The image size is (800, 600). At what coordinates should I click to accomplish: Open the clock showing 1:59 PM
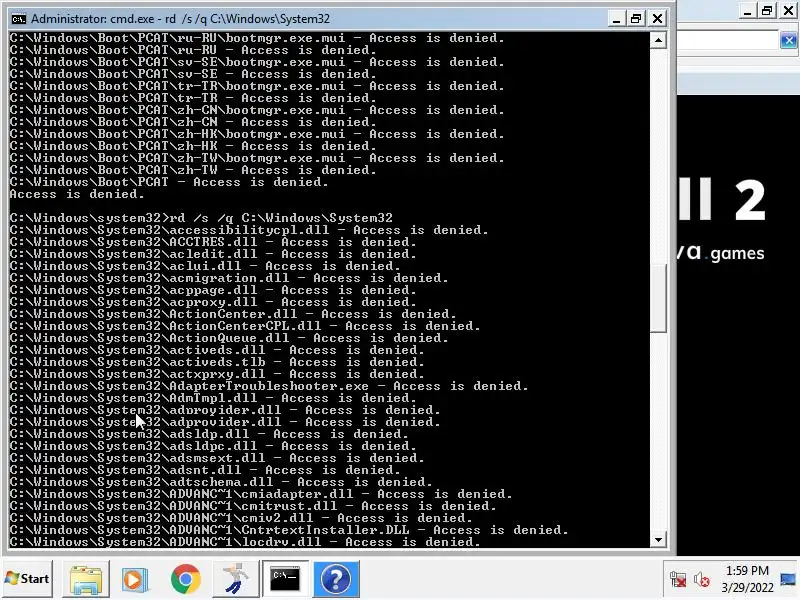coord(747,579)
